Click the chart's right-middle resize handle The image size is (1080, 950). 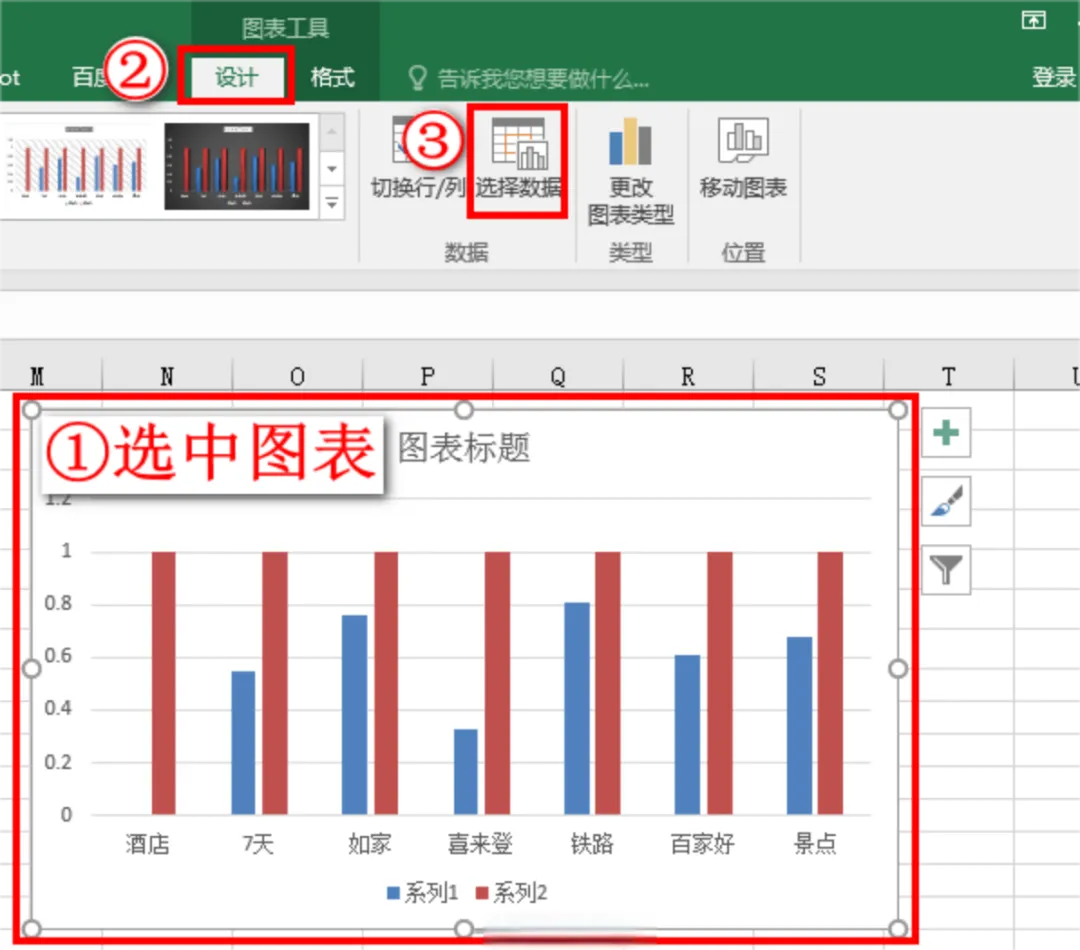897,668
